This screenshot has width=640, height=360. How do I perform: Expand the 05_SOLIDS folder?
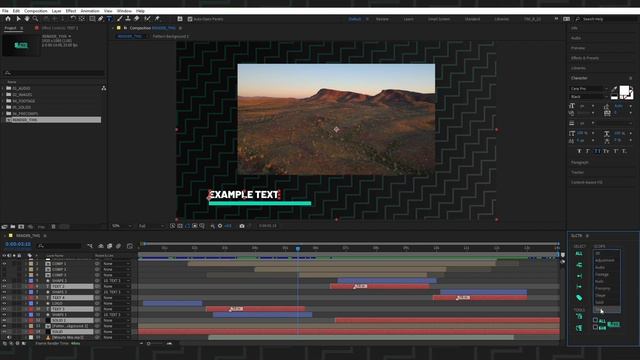pos(3,107)
